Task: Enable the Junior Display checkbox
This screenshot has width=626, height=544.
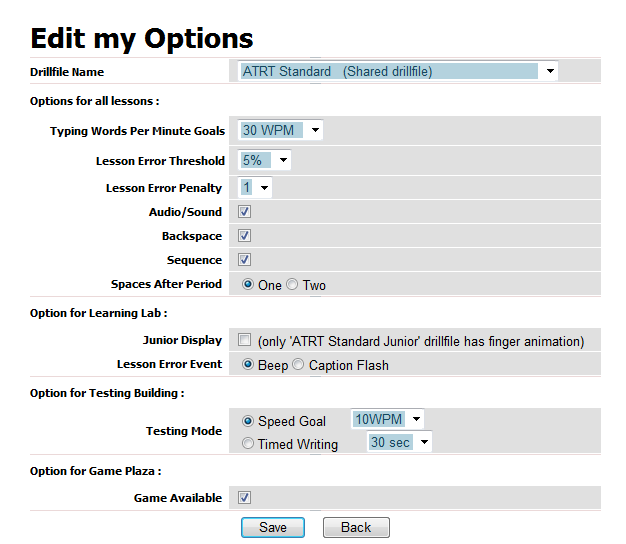Action: (x=245, y=340)
